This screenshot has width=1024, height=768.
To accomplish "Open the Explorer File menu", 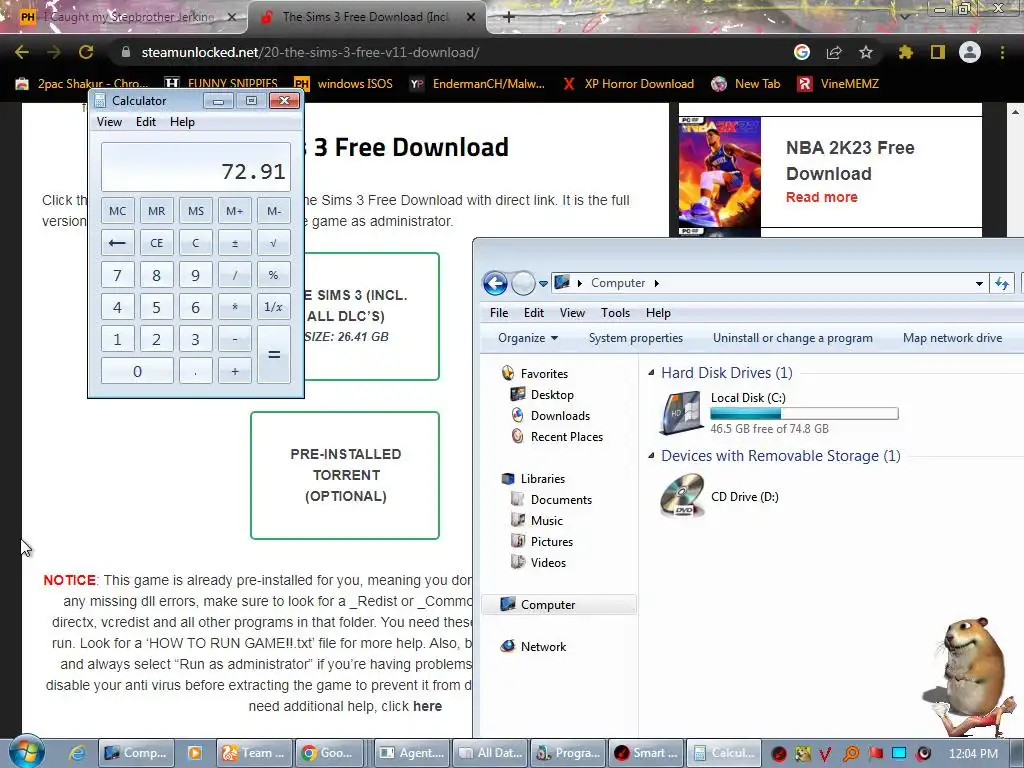I will (x=499, y=313).
